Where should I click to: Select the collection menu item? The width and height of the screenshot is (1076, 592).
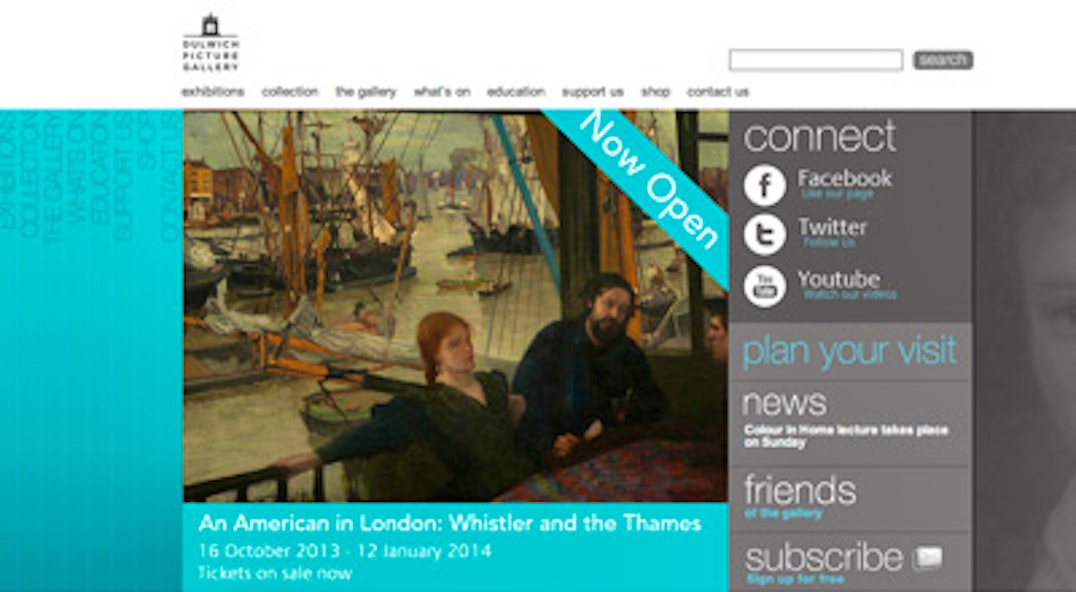click(290, 92)
